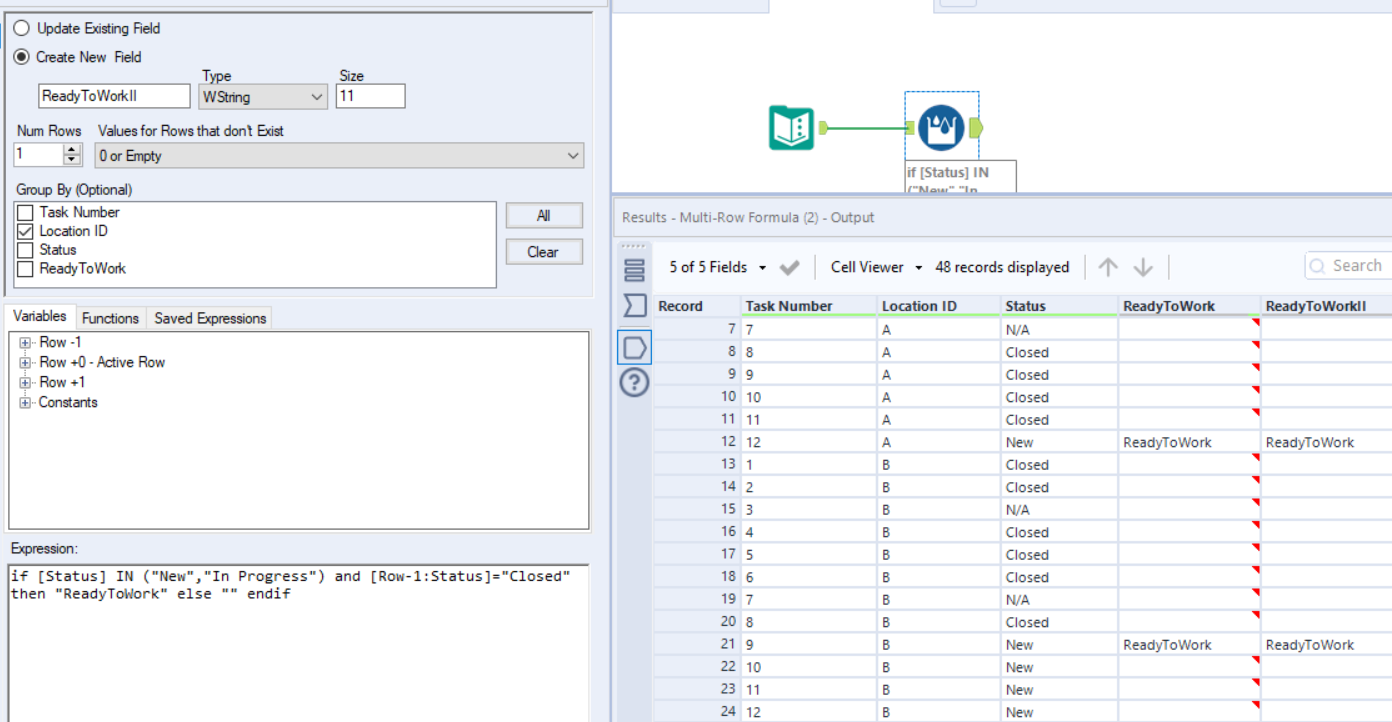Select the Multi-Row Formula tool on the canvas

point(941,127)
